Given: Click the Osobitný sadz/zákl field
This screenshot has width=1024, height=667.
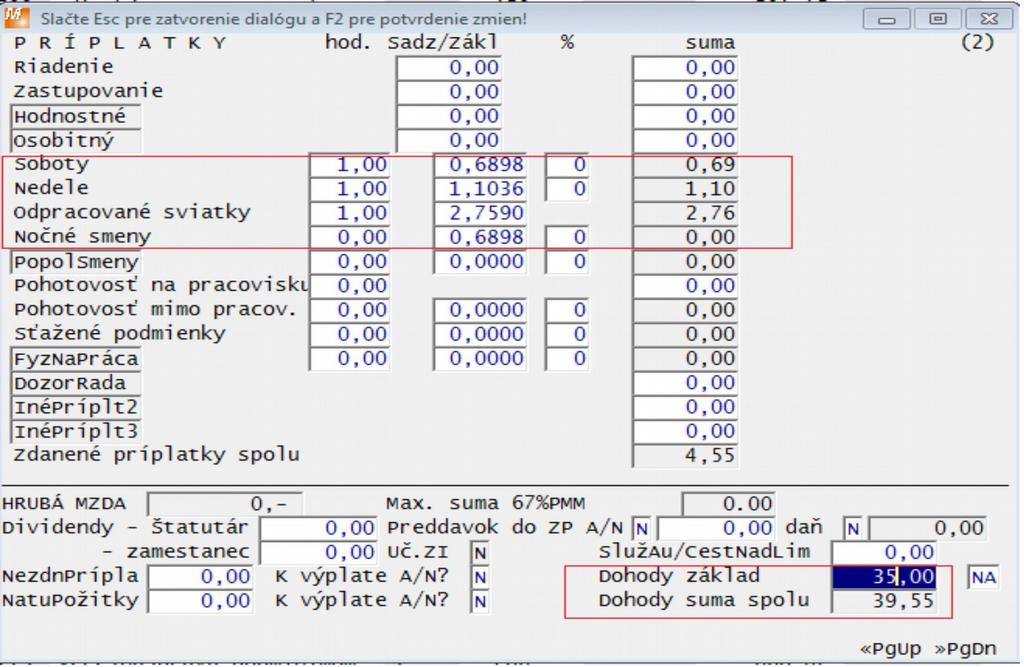Looking at the screenshot, I should [449, 140].
